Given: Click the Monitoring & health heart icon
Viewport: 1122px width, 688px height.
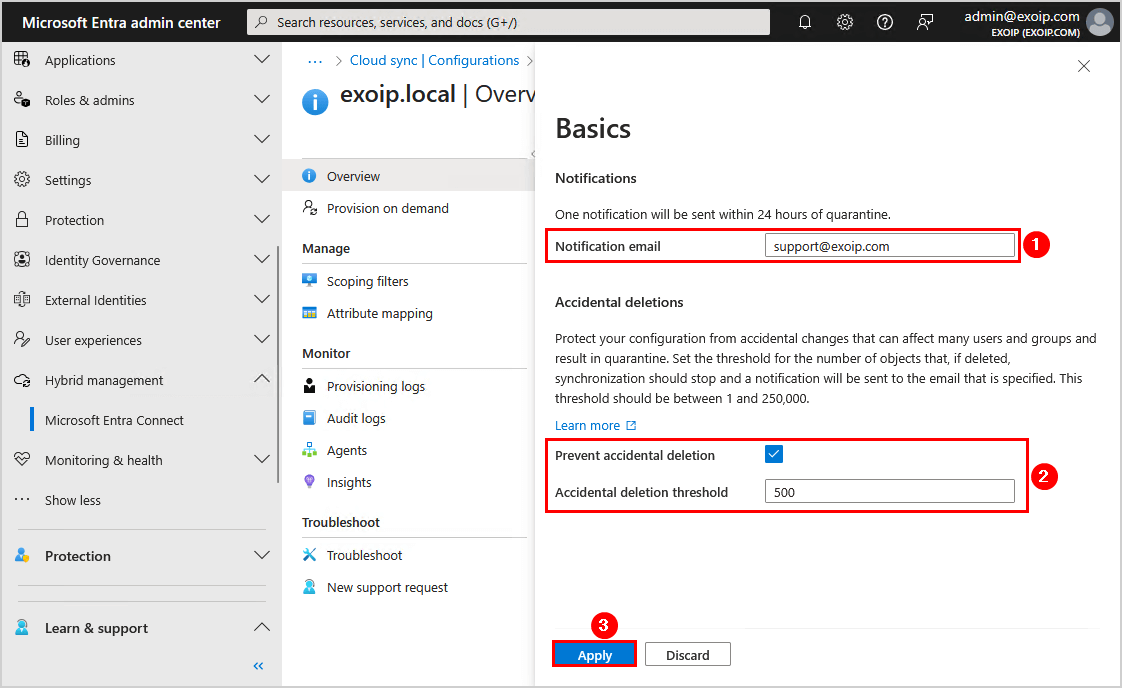Looking at the screenshot, I should 22,459.
